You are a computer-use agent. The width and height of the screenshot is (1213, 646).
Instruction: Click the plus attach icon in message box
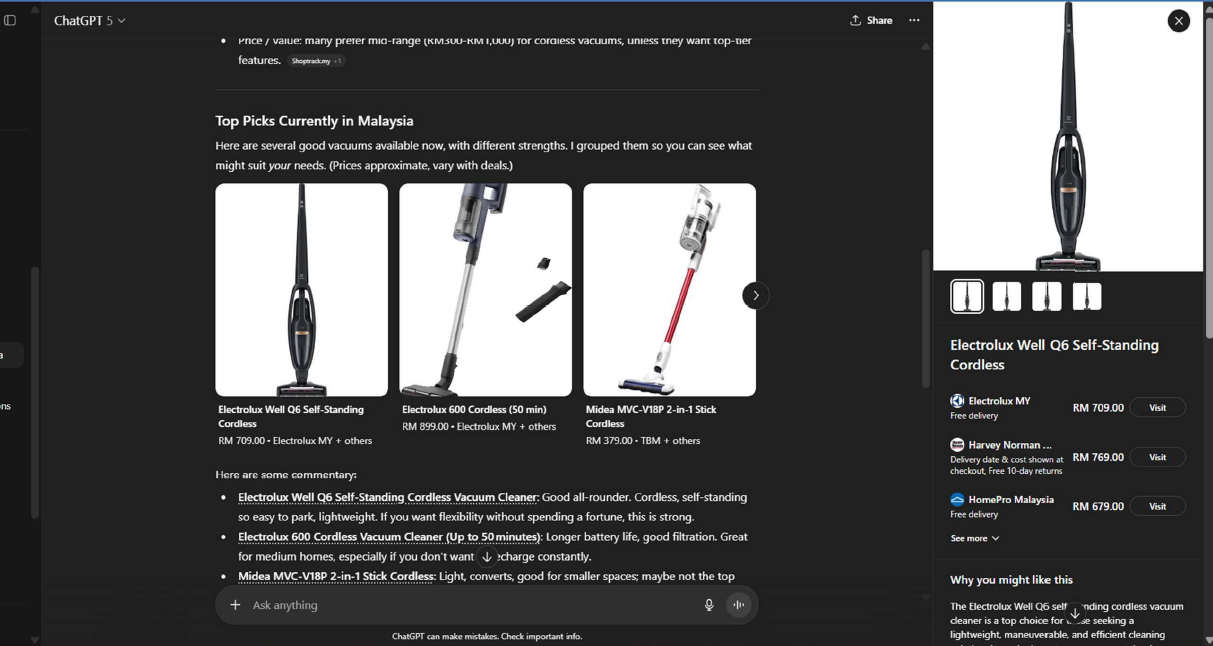point(235,605)
